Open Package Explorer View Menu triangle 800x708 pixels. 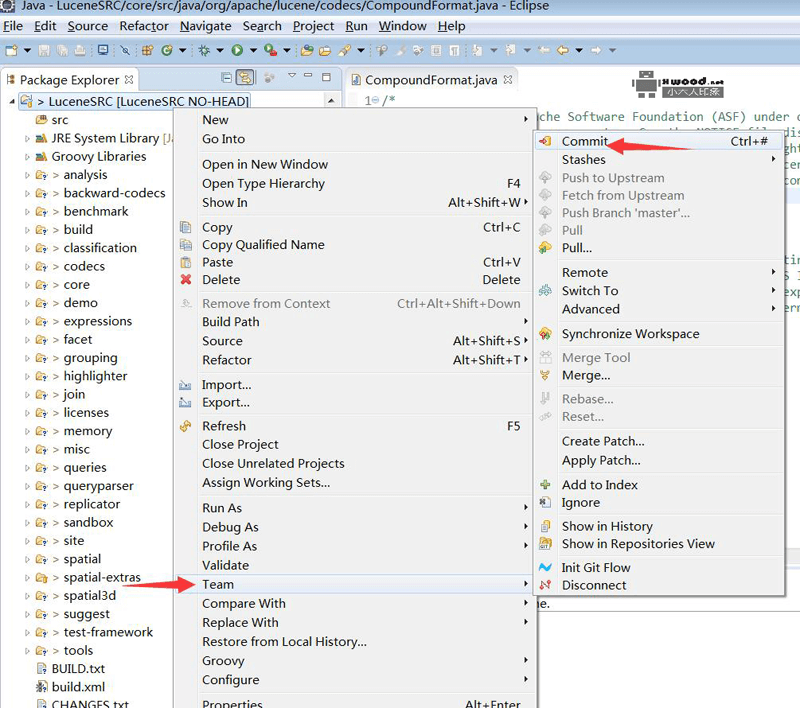coord(292,75)
